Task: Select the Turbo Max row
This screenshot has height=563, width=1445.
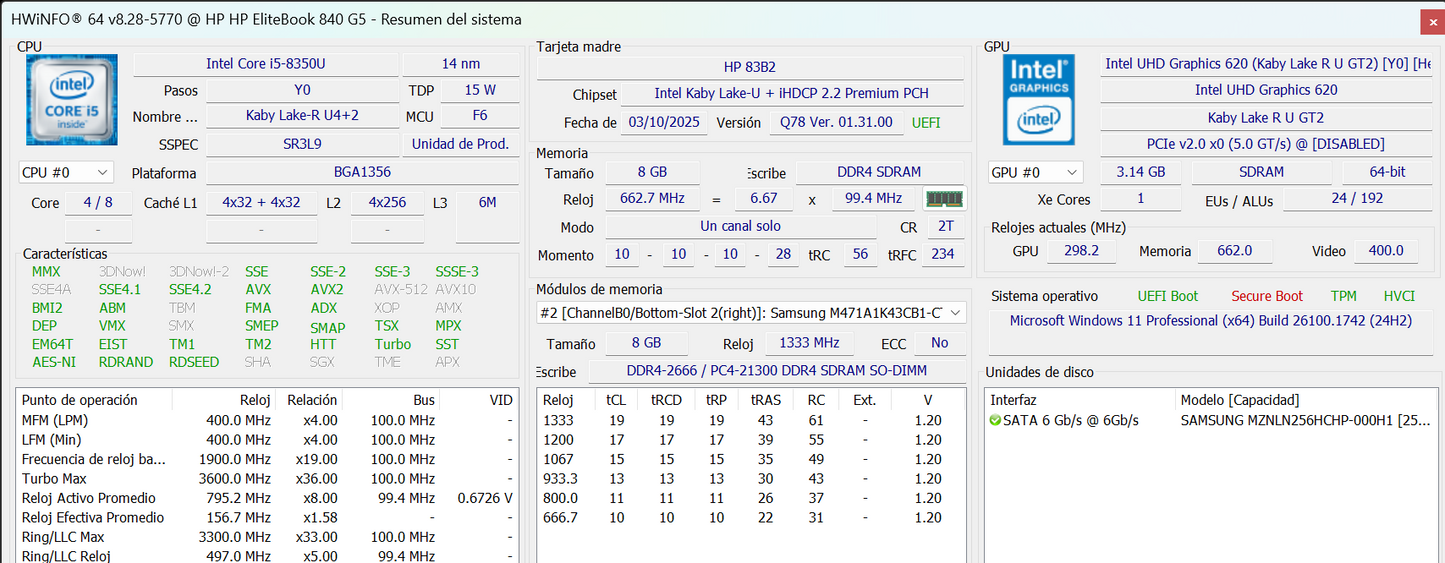Action: (x=268, y=478)
